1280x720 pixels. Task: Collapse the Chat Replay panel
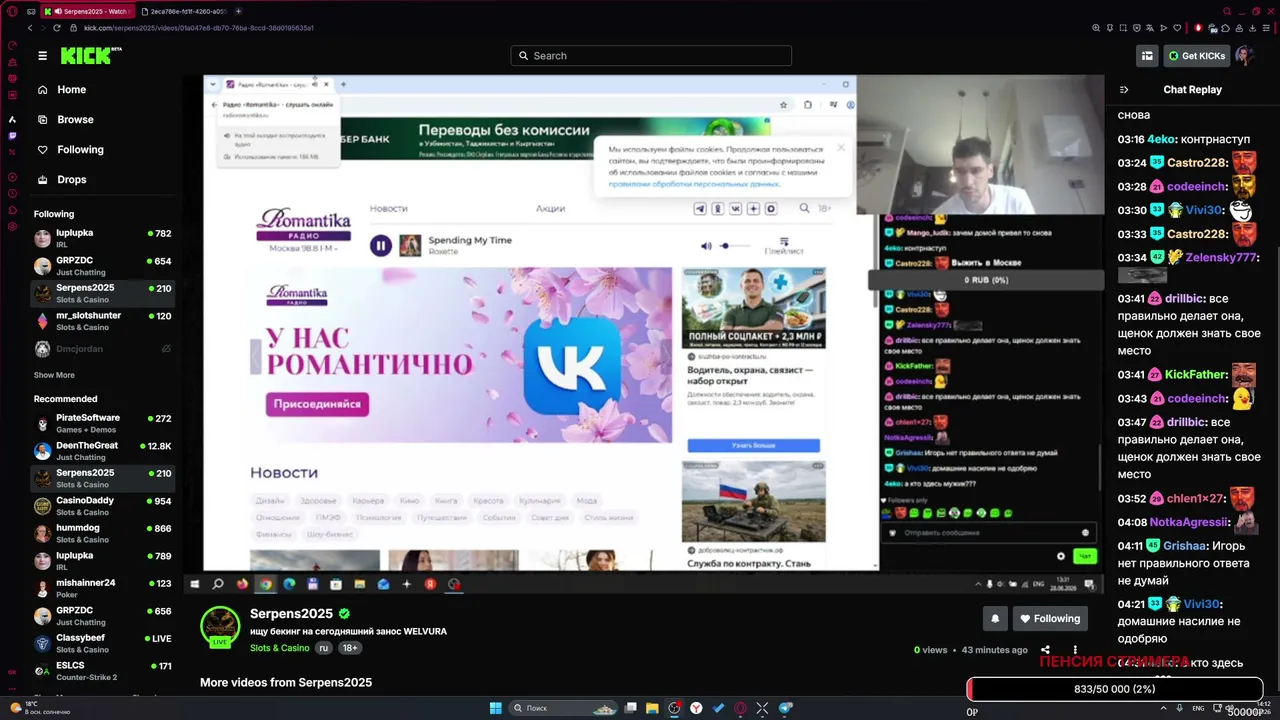(x=1124, y=90)
